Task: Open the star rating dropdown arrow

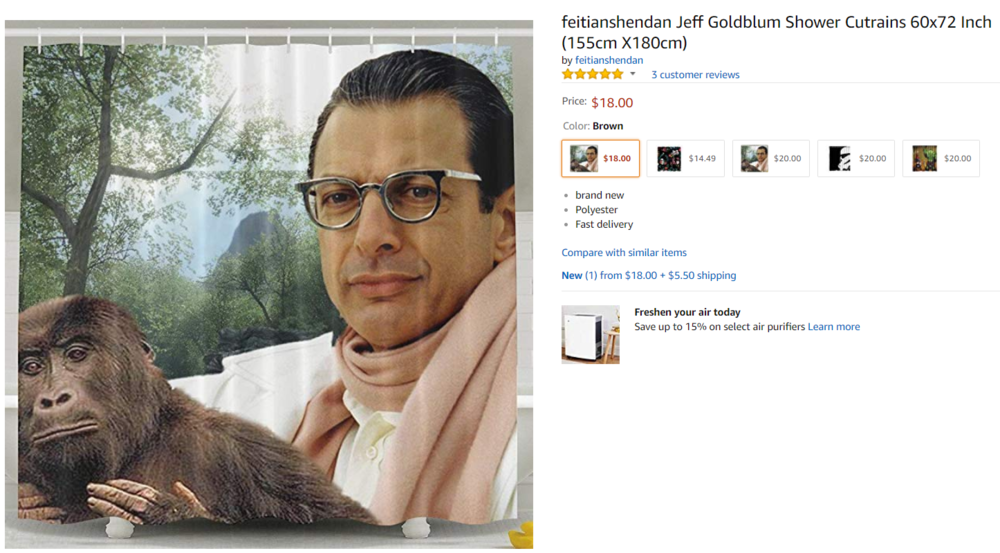Action: tap(633, 74)
